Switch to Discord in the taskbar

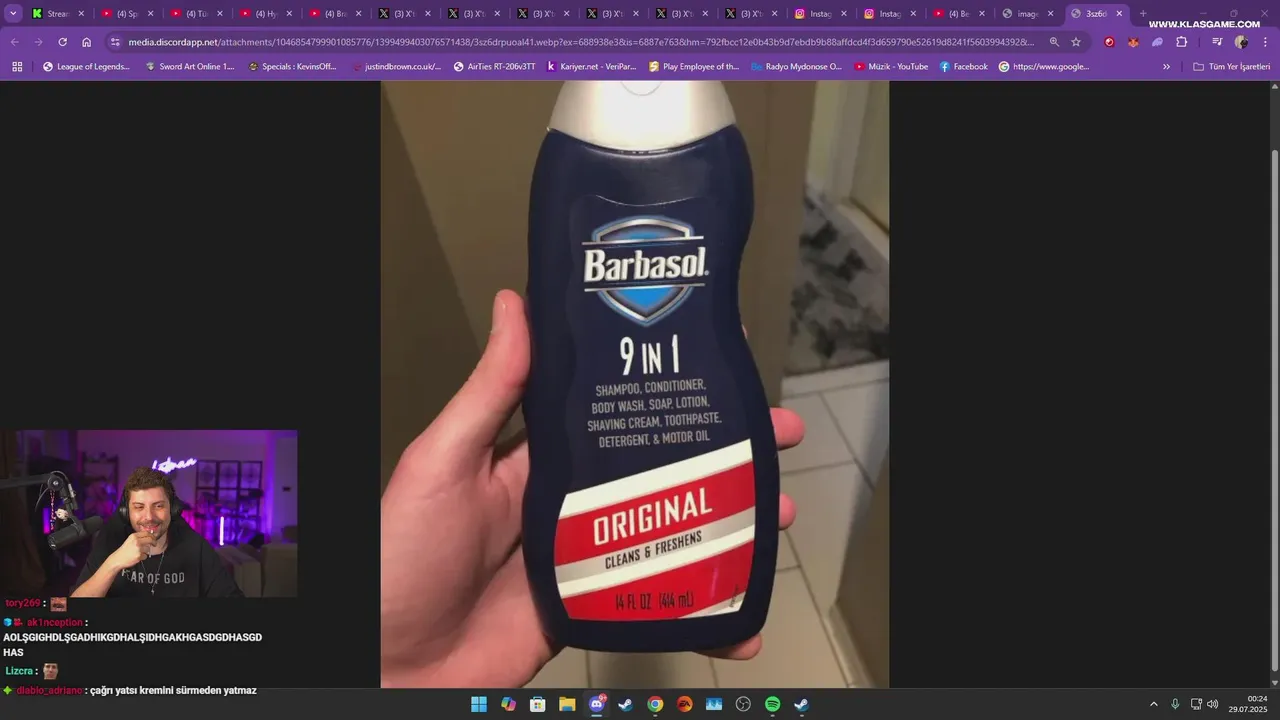(597, 704)
